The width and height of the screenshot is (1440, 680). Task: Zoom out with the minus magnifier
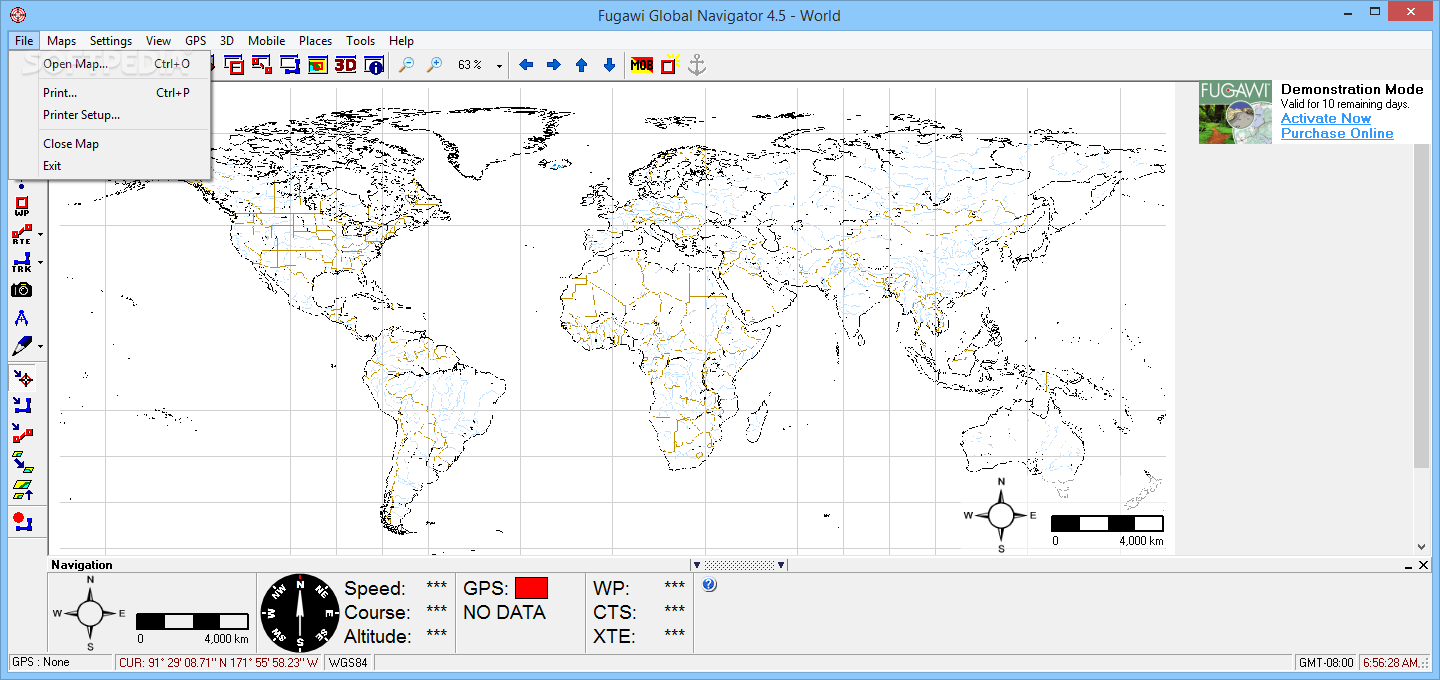(x=406, y=65)
